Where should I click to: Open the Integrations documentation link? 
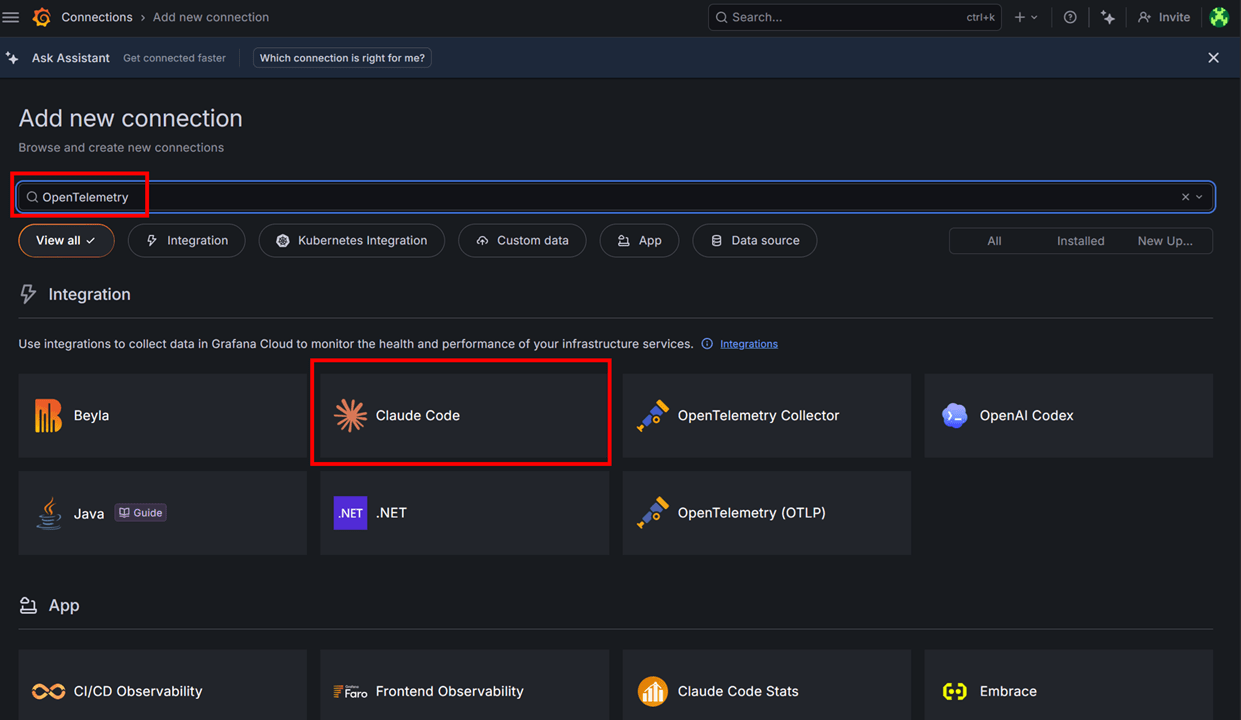(749, 344)
